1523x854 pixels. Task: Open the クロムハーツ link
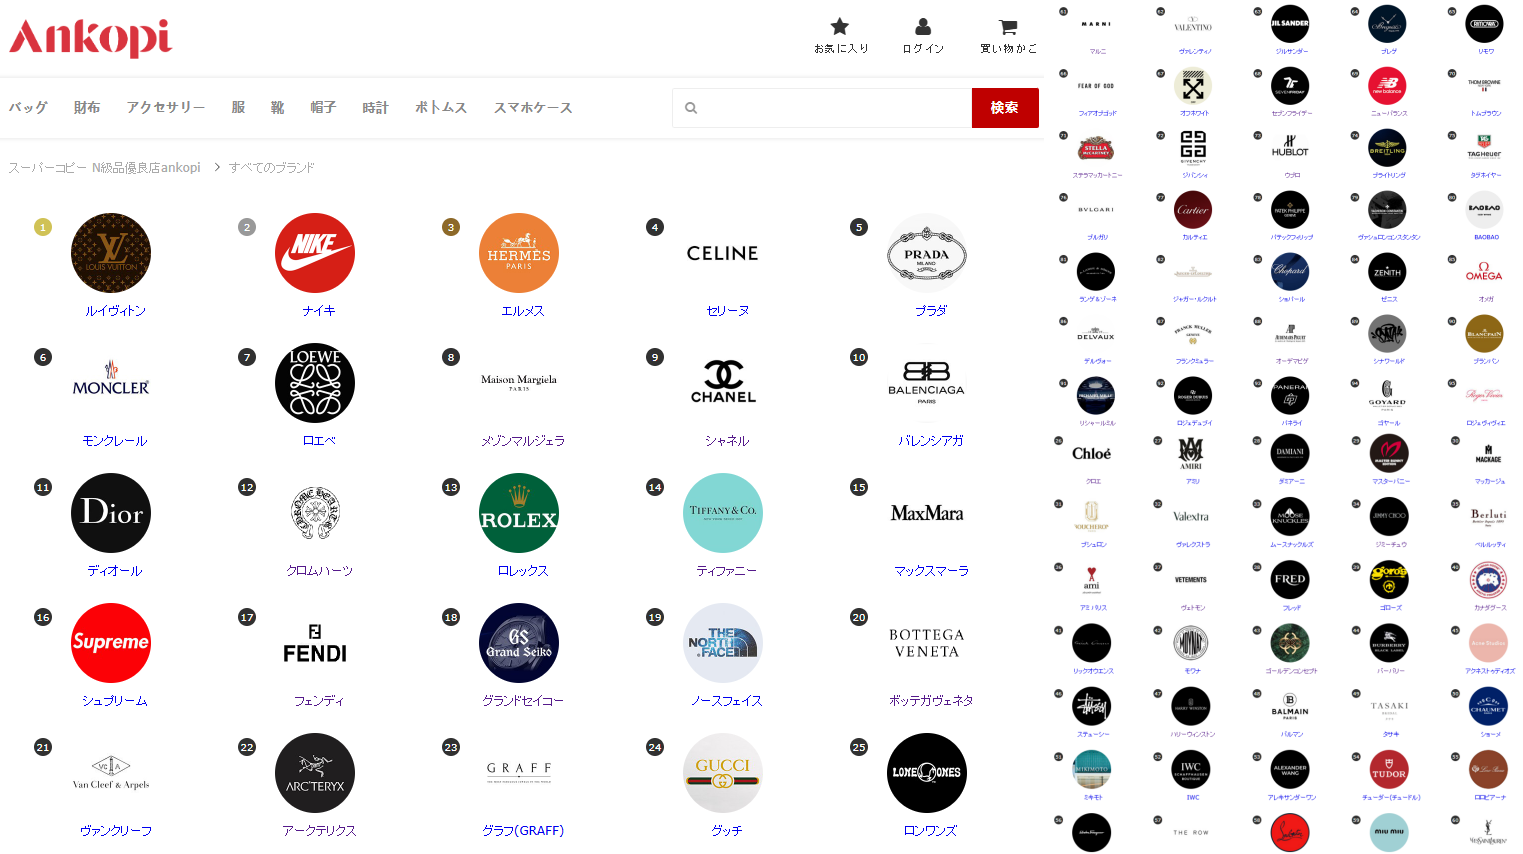click(319, 571)
